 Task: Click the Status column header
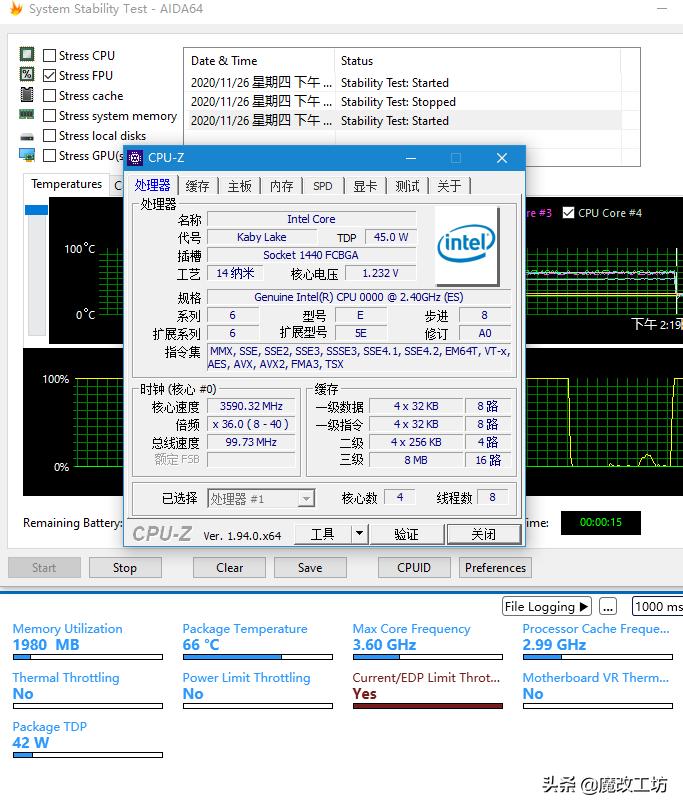(x=478, y=61)
